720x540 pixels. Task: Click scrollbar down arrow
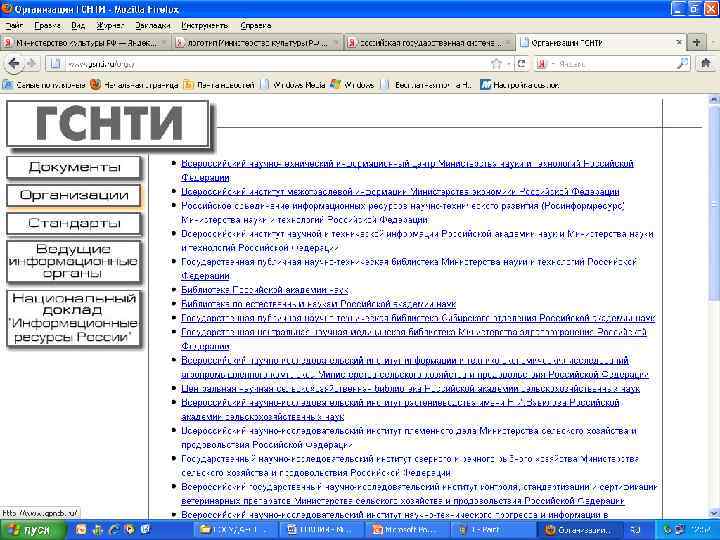(714, 513)
